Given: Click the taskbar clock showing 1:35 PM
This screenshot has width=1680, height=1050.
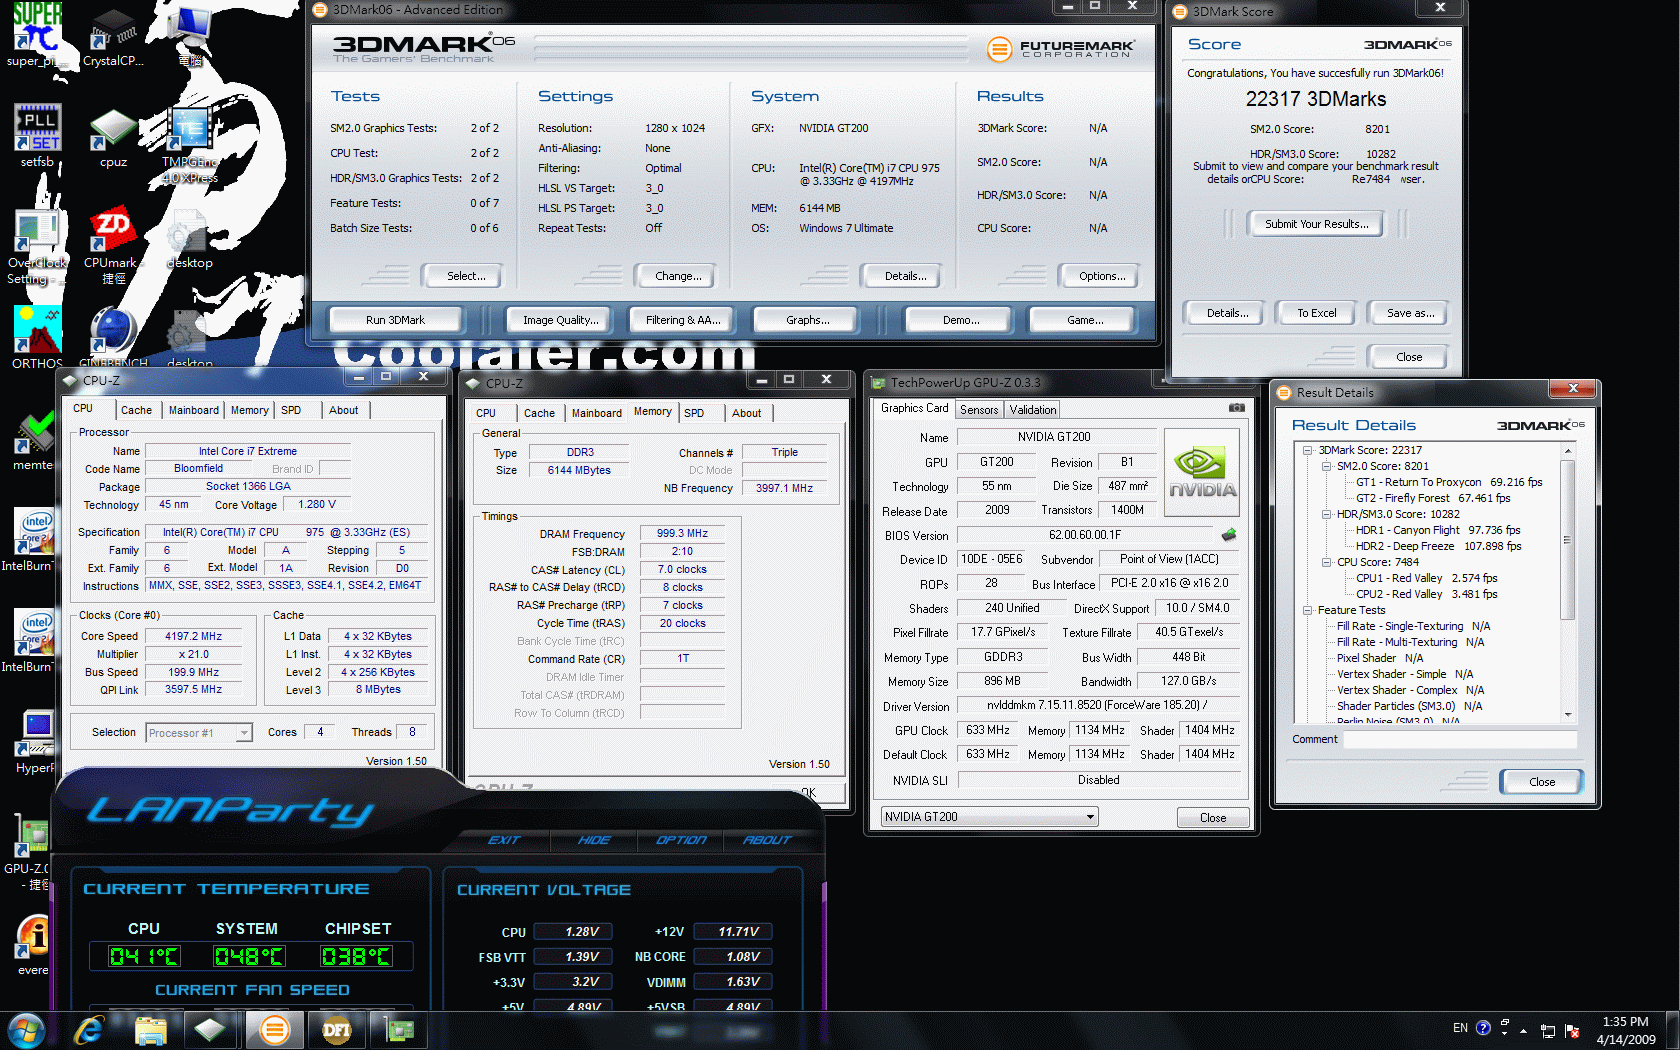Looking at the screenshot, I should pyautogui.click(x=1625, y=1030).
